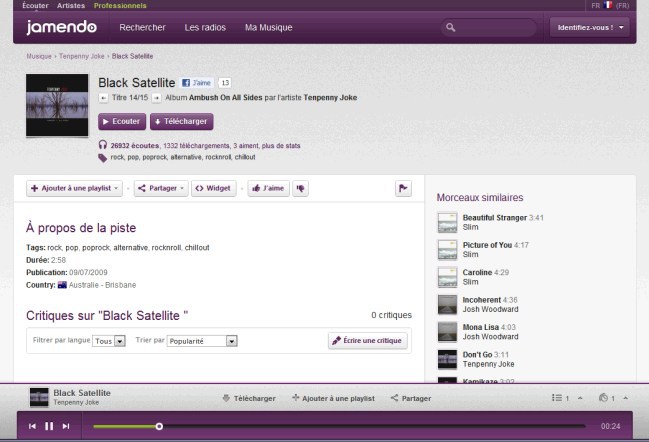649x442 pixels.
Task: Go to previous title arrow
Action: click(x=103, y=98)
